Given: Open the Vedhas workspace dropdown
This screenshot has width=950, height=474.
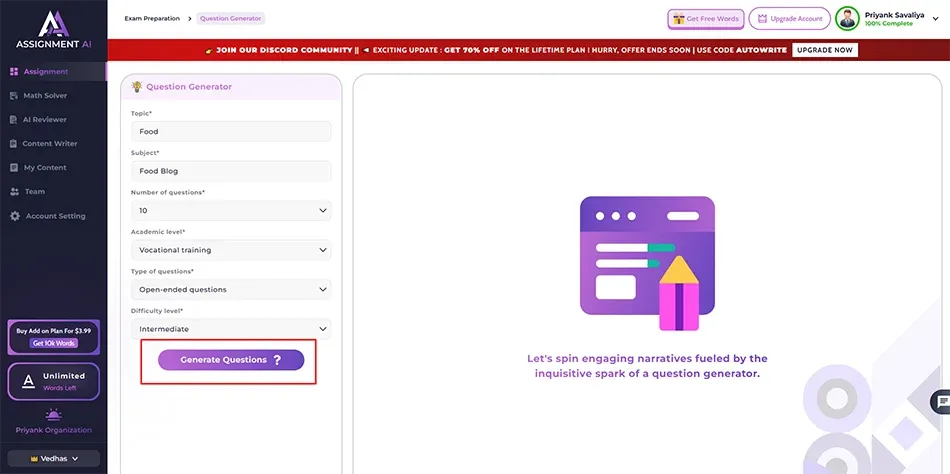Looking at the screenshot, I should tap(53, 459).
